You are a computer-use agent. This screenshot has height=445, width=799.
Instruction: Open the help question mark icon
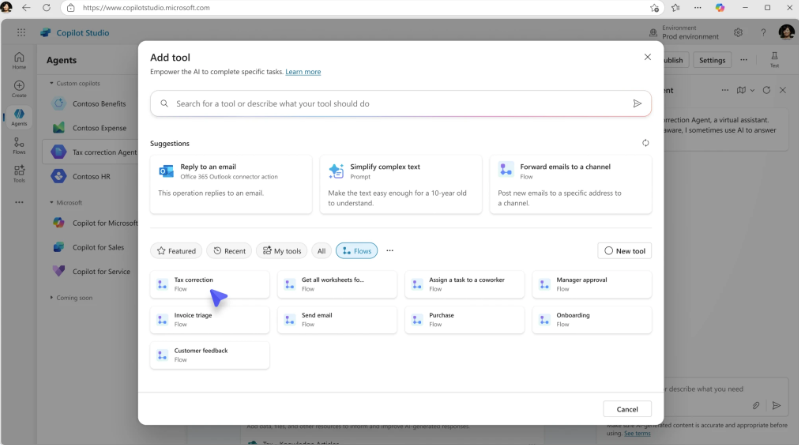pyautogui.click(x=763, y=33)
